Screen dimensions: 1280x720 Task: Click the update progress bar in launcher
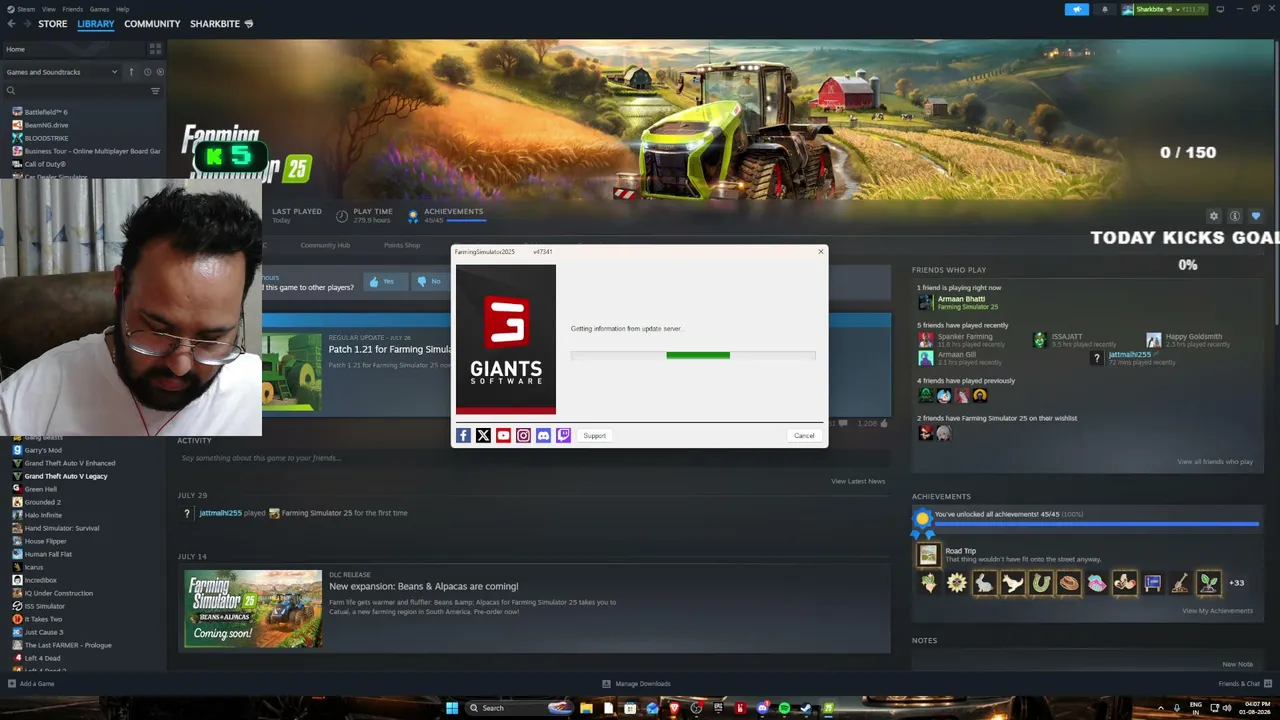tap(693, 355)
